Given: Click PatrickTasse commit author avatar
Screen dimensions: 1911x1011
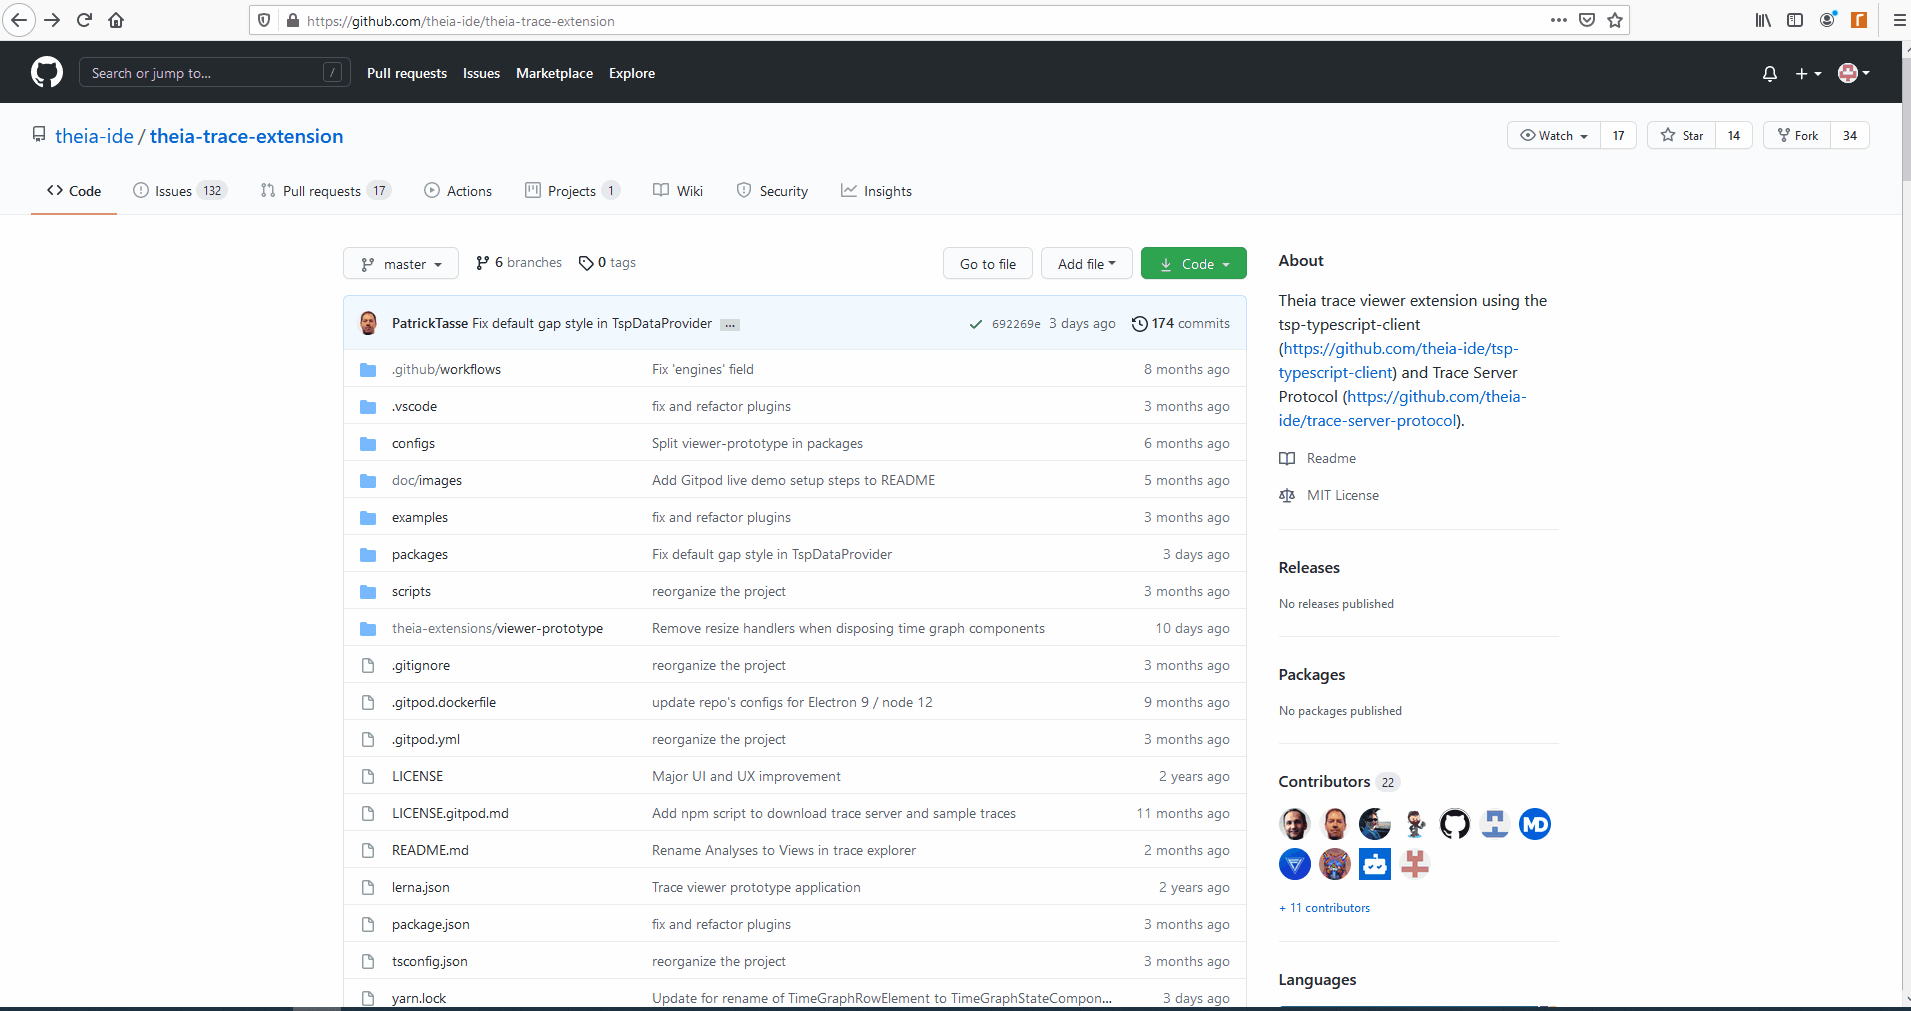Looking at the screenshot, I should click(368, 323).
